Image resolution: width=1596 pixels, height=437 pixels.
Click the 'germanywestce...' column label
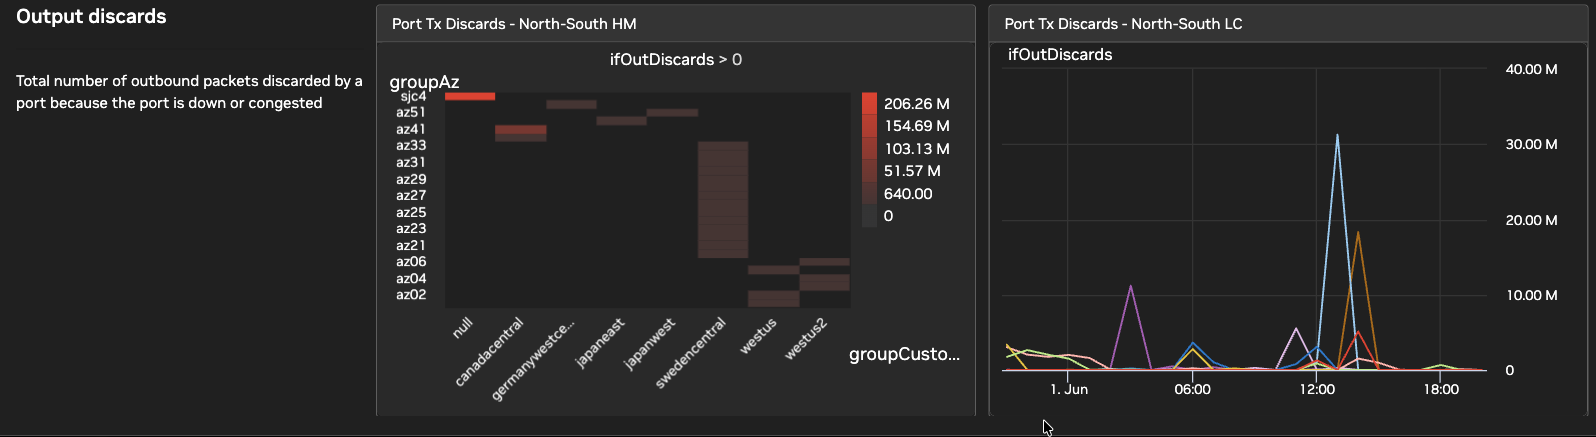pyautogui.click(x=534, y=360)
